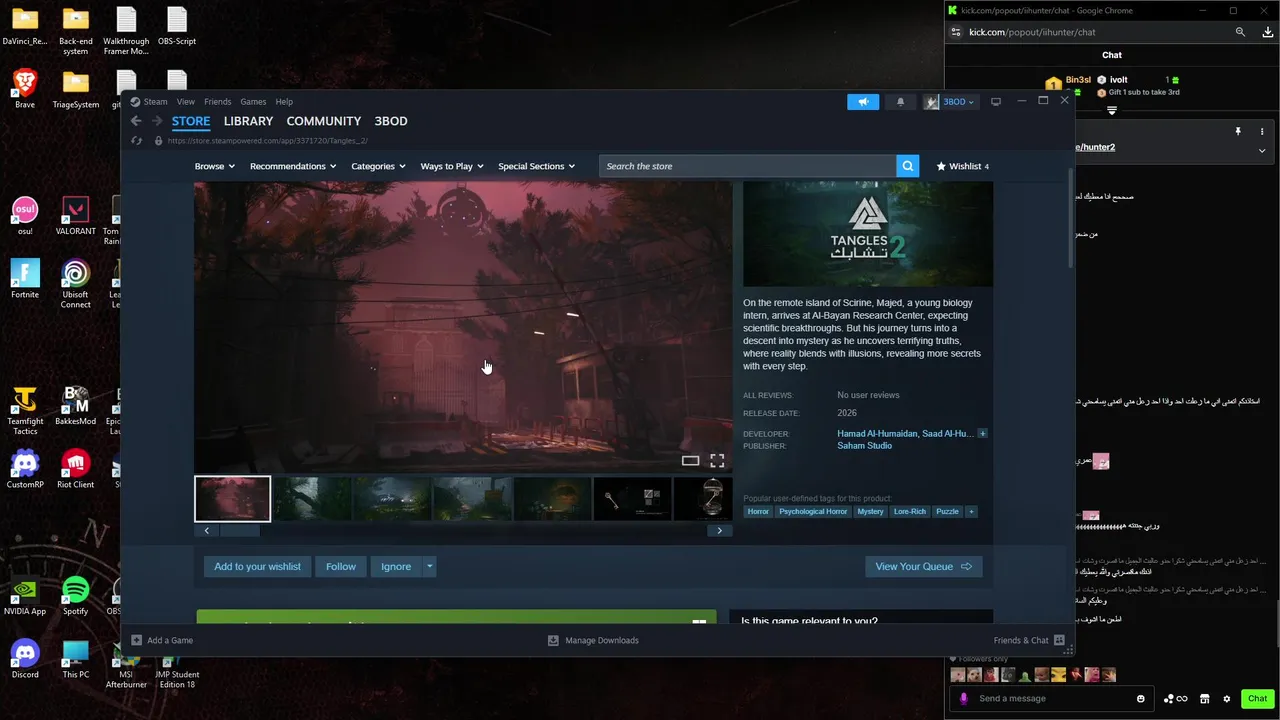Expand the Ways to Play dropdown
The width and height of the screenshot is (1280, 720).
coord(452,166)
